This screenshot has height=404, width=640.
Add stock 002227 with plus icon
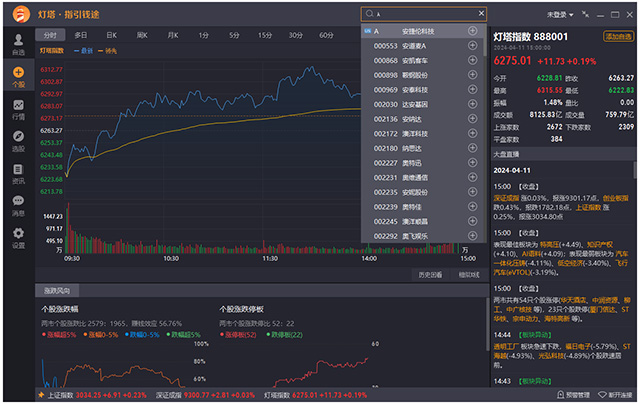coord(473,162)
